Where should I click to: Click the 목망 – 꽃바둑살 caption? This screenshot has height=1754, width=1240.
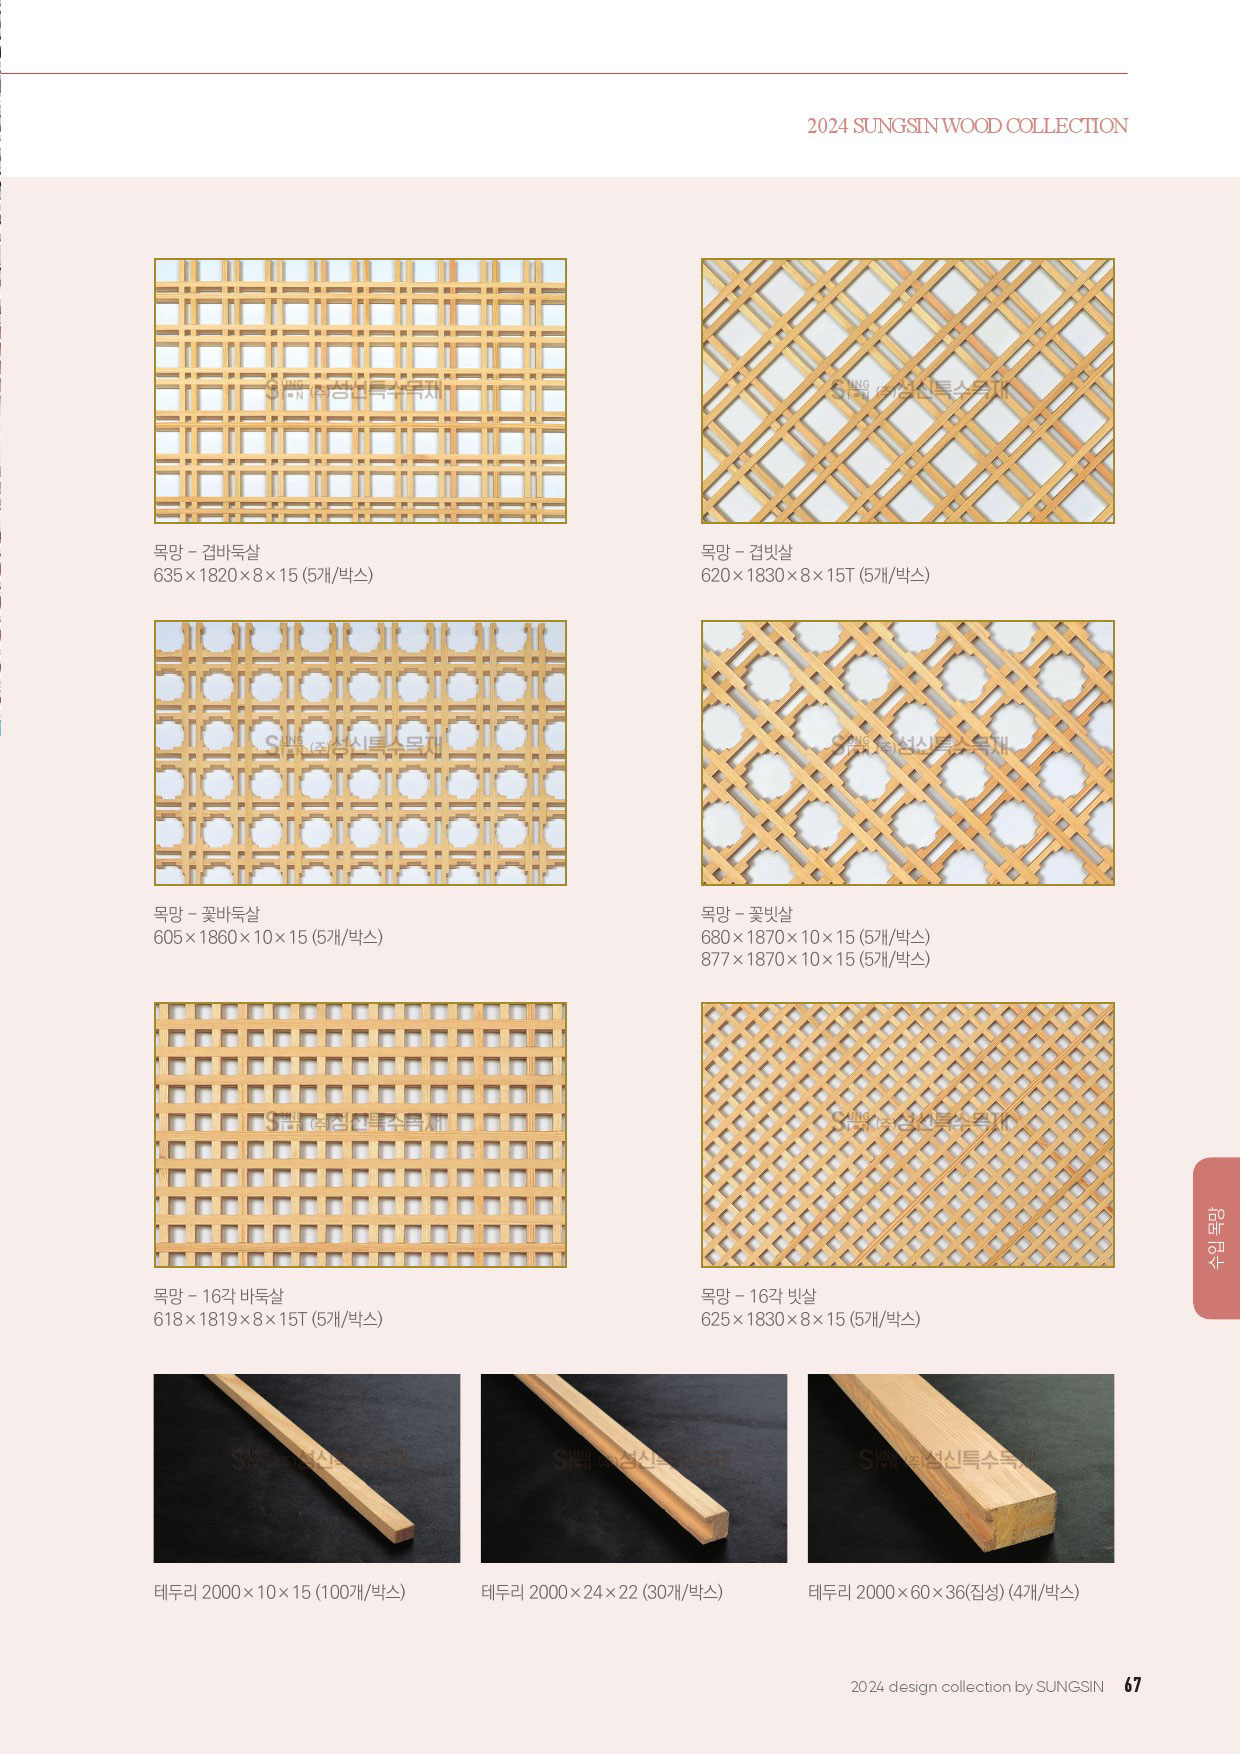coord(207,914)
